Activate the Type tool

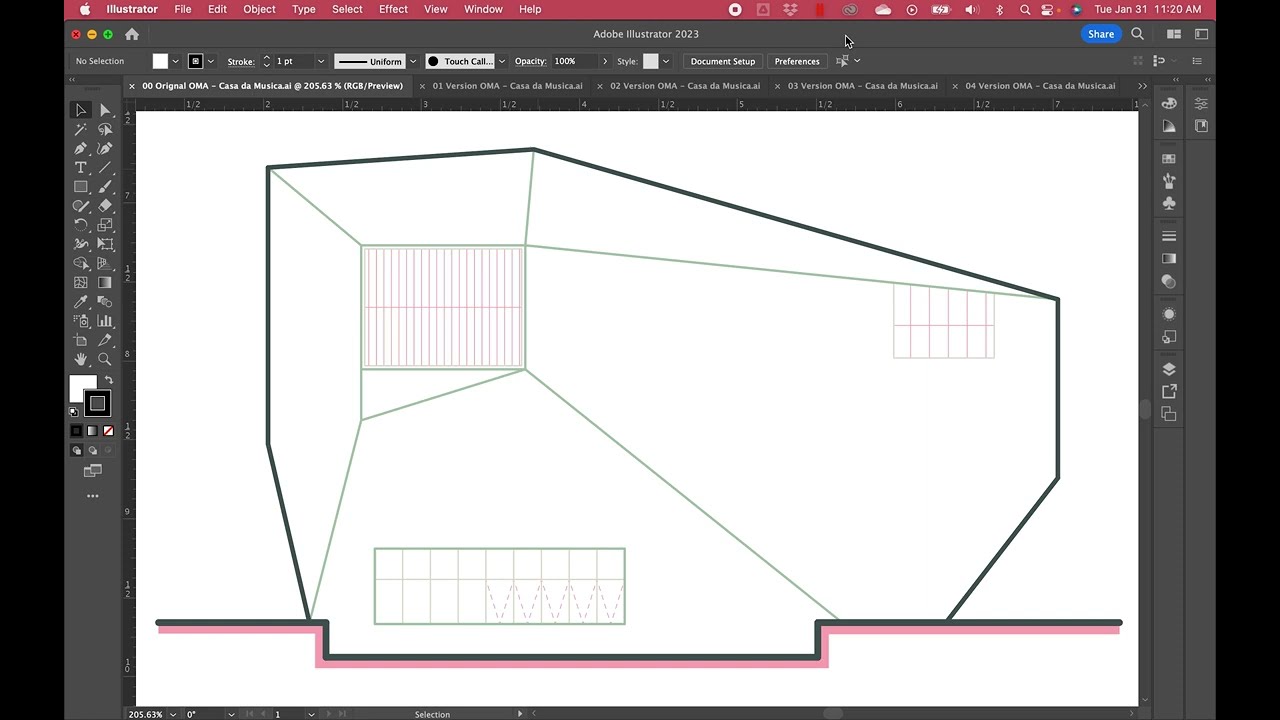(x=81, y=167)
